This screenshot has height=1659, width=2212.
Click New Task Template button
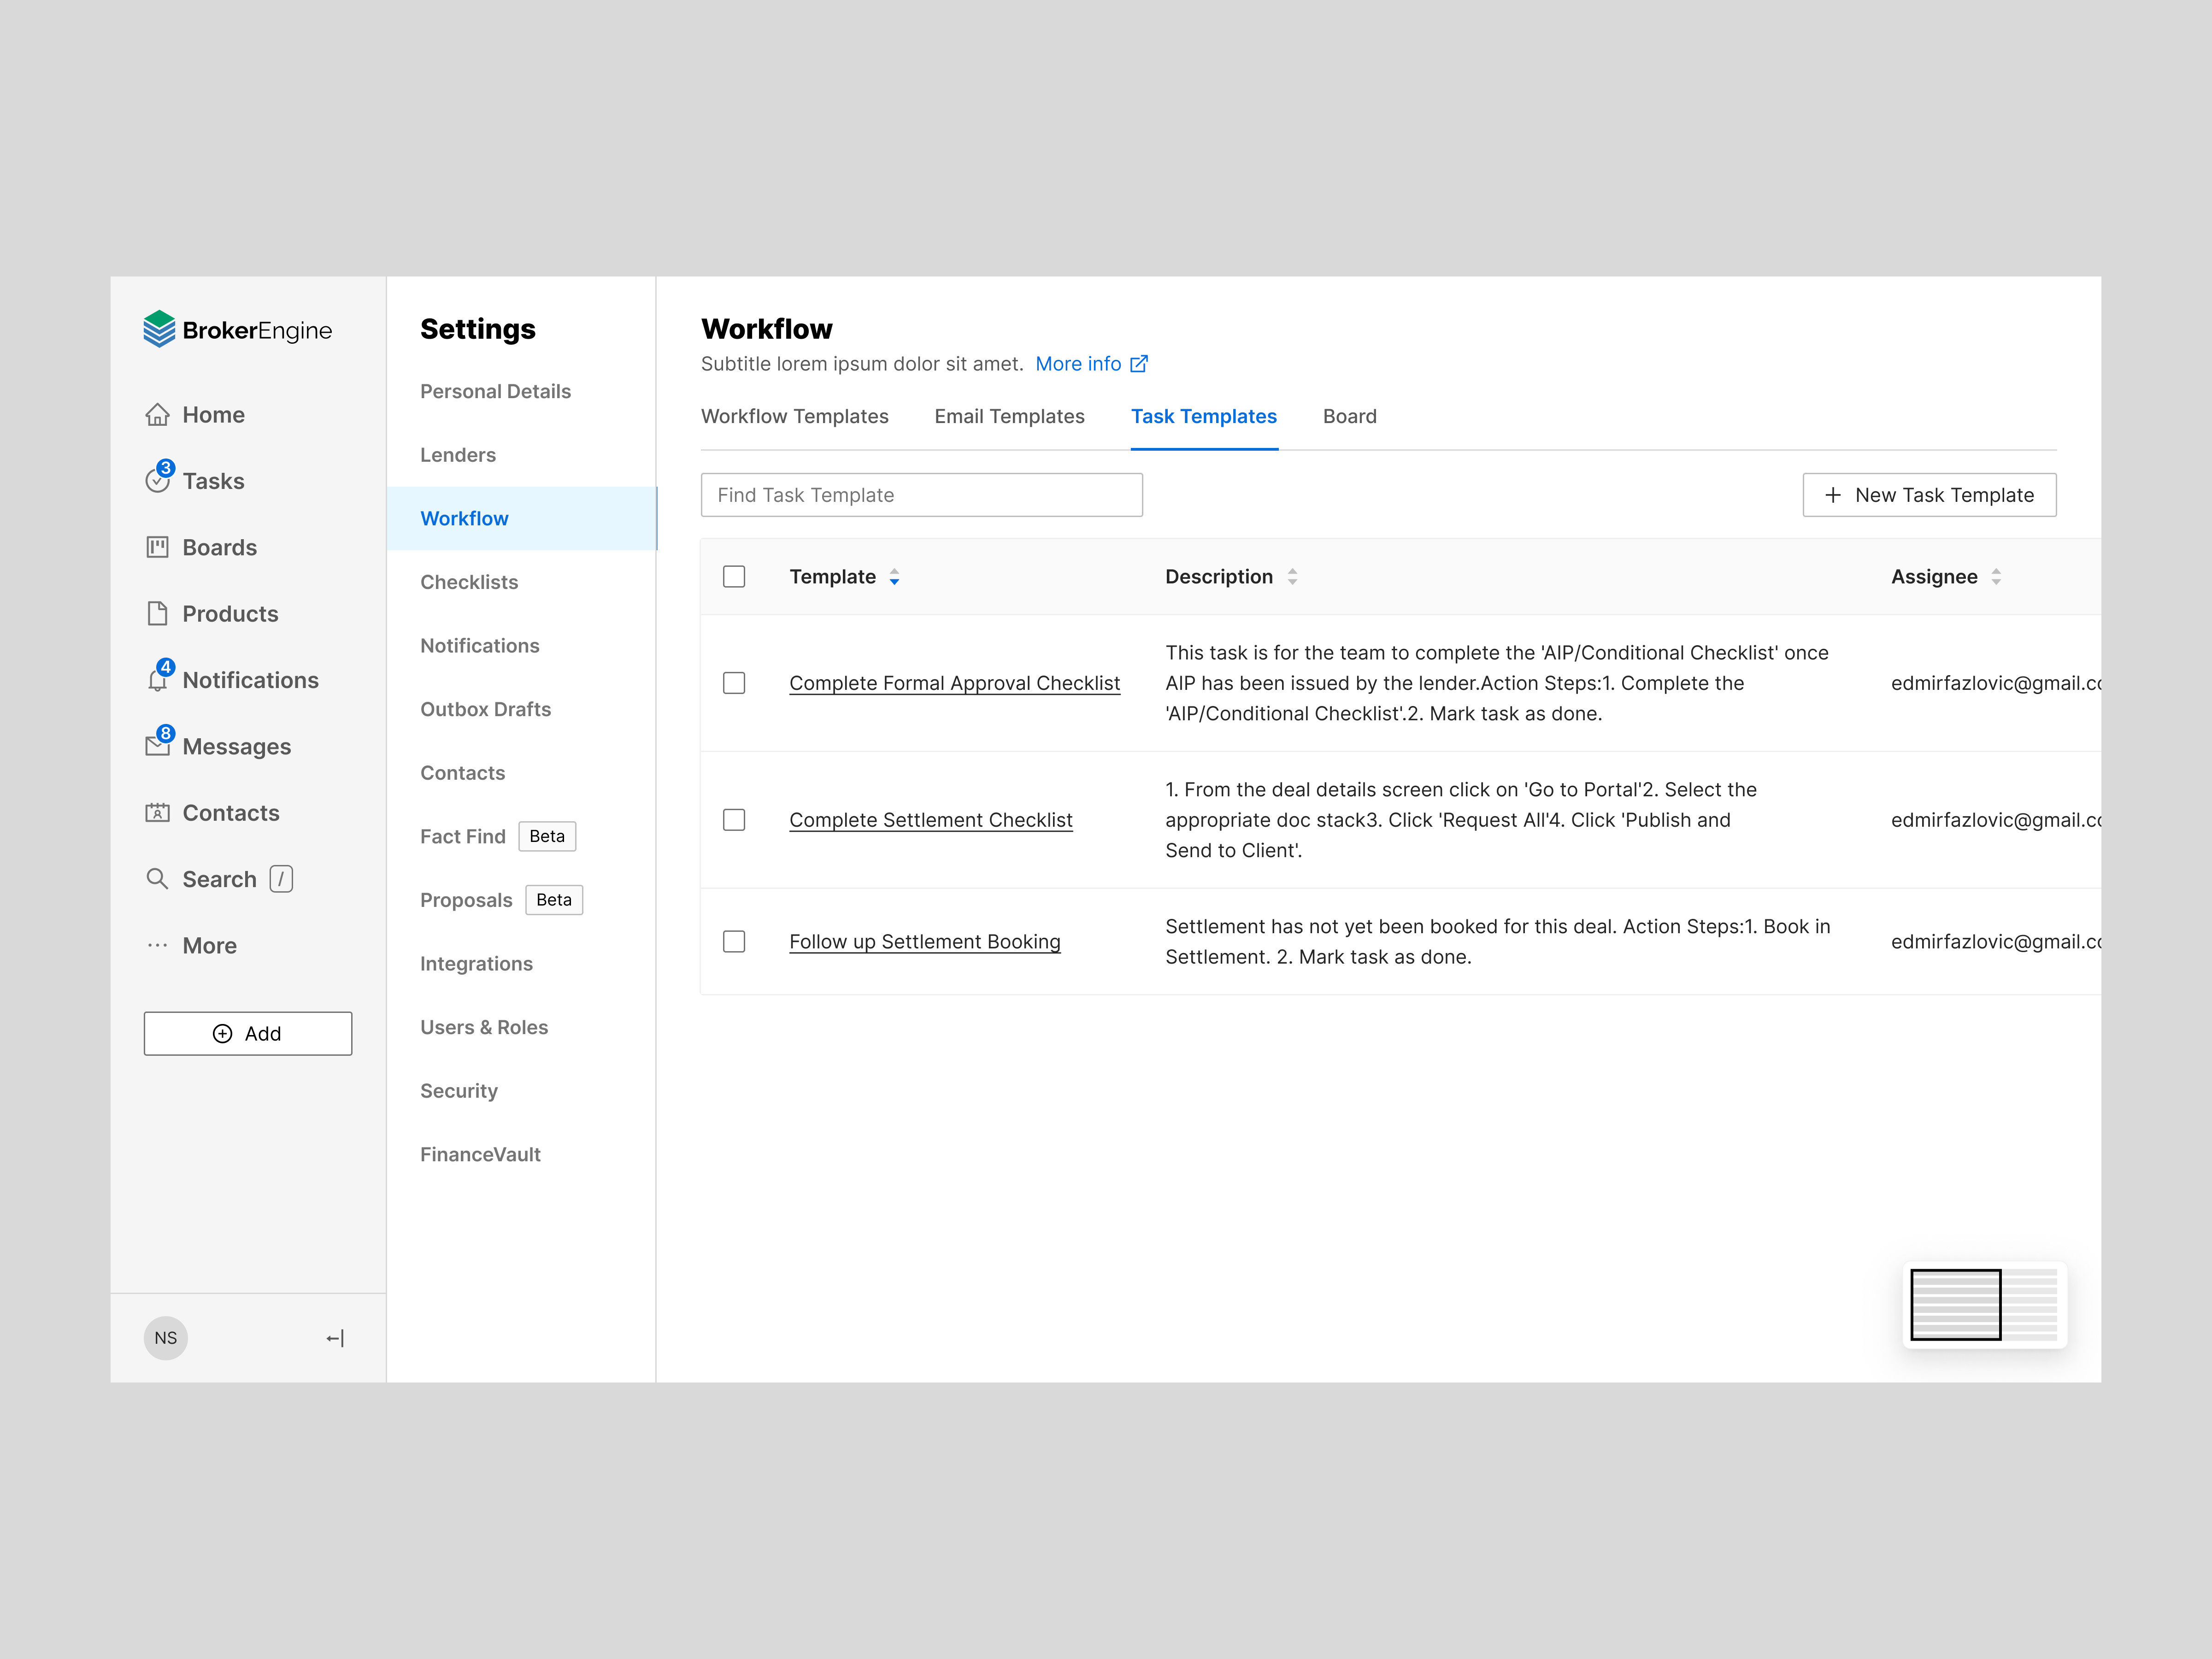point(1929,495)
